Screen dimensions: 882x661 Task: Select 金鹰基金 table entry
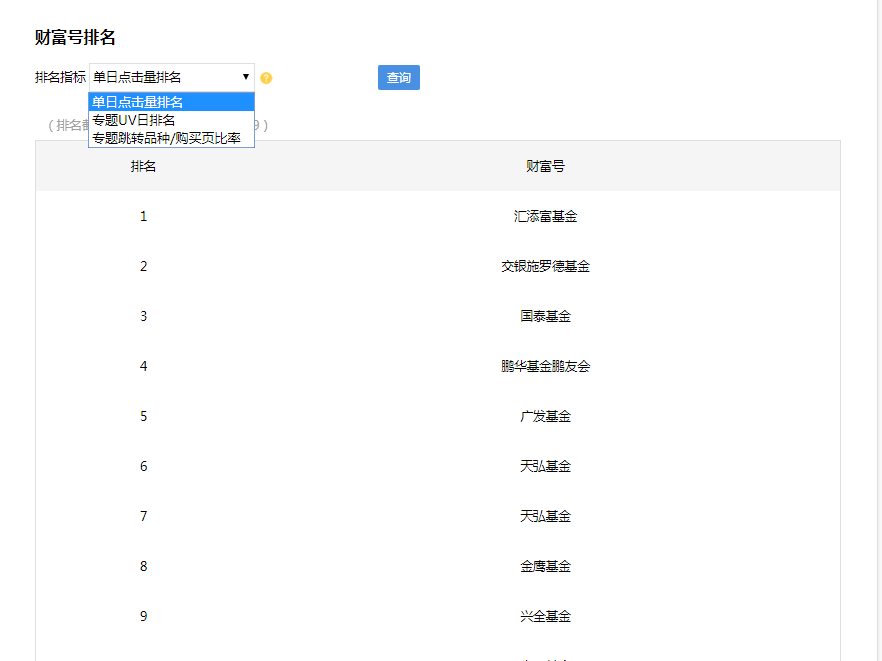pyautogui.click(x=545, y=566)
